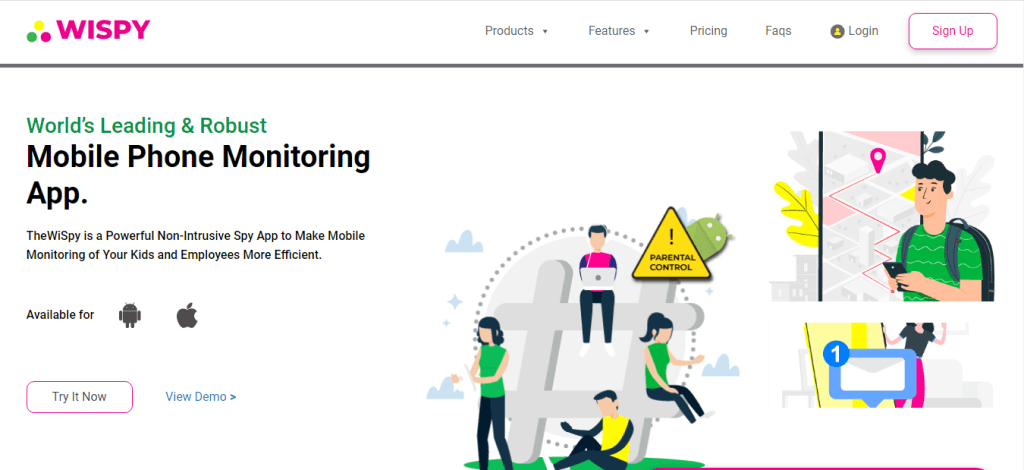Click the blue message notification envelope
Viewport: 1024px width, 470px height.
point(873,379)
